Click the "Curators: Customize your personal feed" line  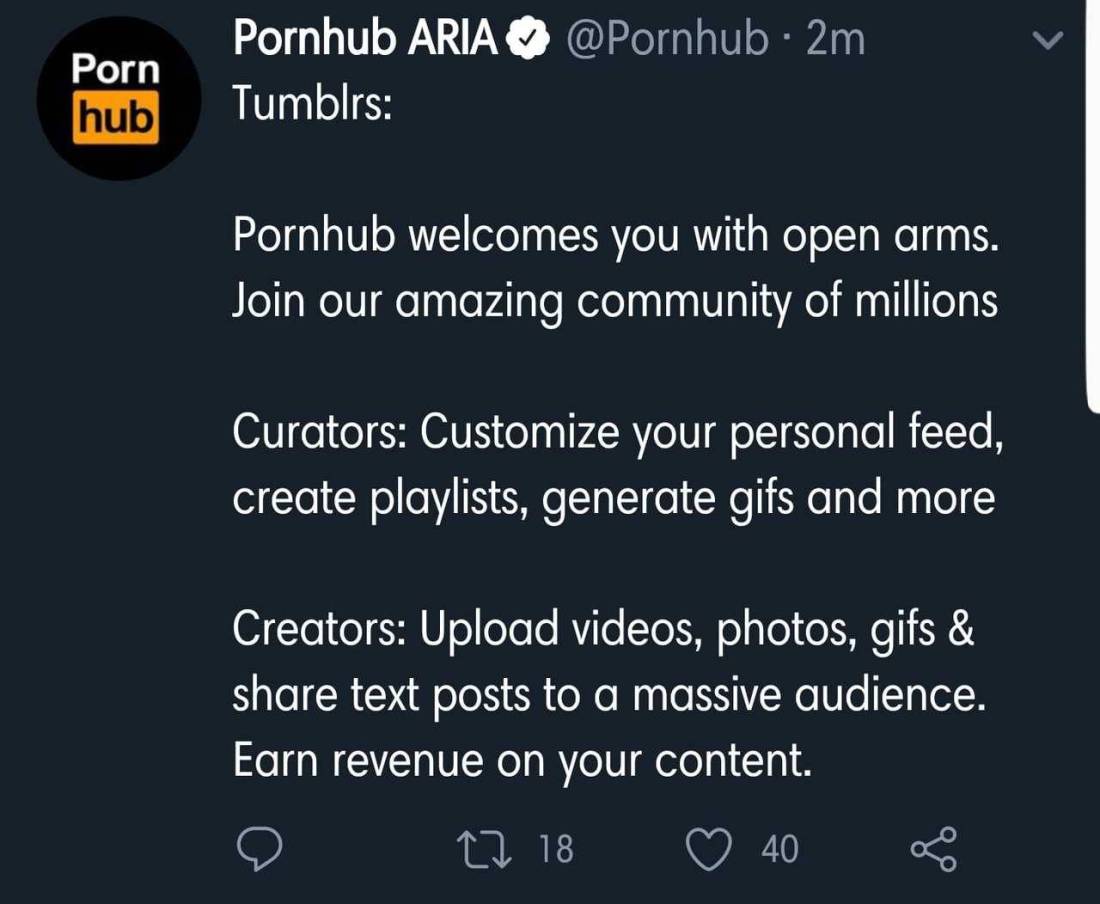[616, 432]
